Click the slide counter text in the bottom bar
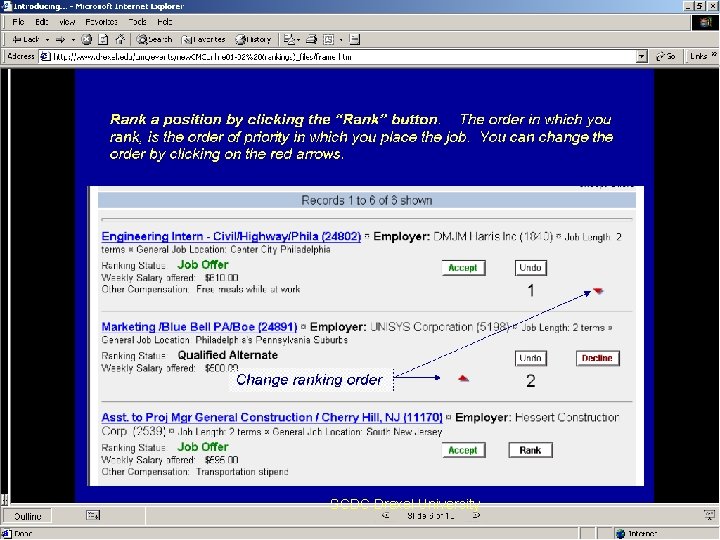This screenshot has height=540, width=720. click(x=431, y=516)
